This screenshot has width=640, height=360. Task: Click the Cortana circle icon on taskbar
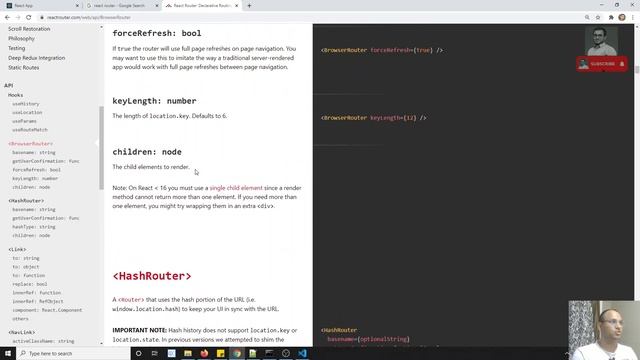tap(138, 353)
